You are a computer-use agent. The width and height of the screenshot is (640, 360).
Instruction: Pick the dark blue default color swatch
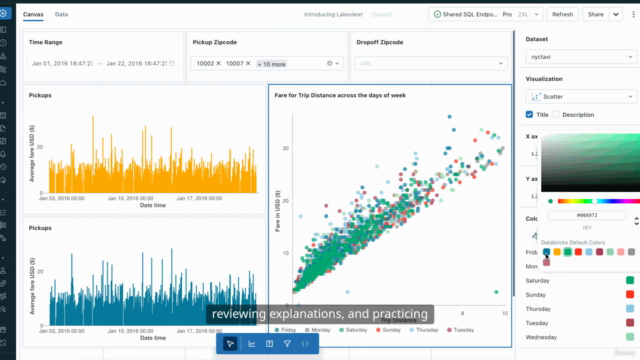547,252
